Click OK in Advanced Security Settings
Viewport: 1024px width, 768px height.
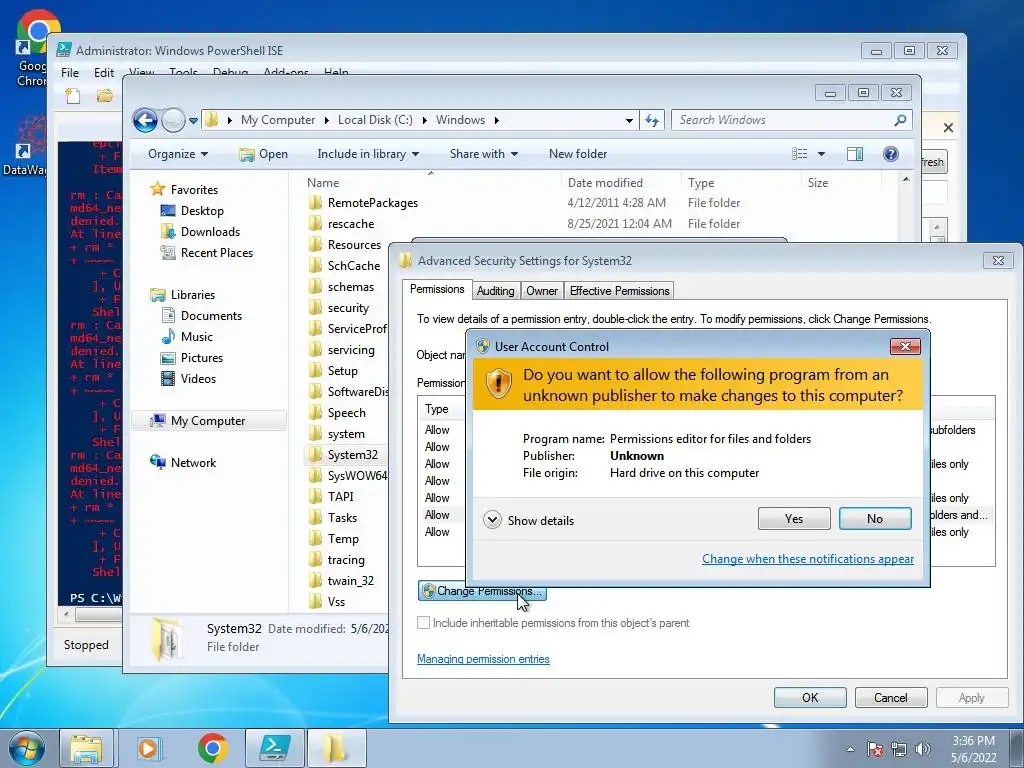click(x=810, y=698)
